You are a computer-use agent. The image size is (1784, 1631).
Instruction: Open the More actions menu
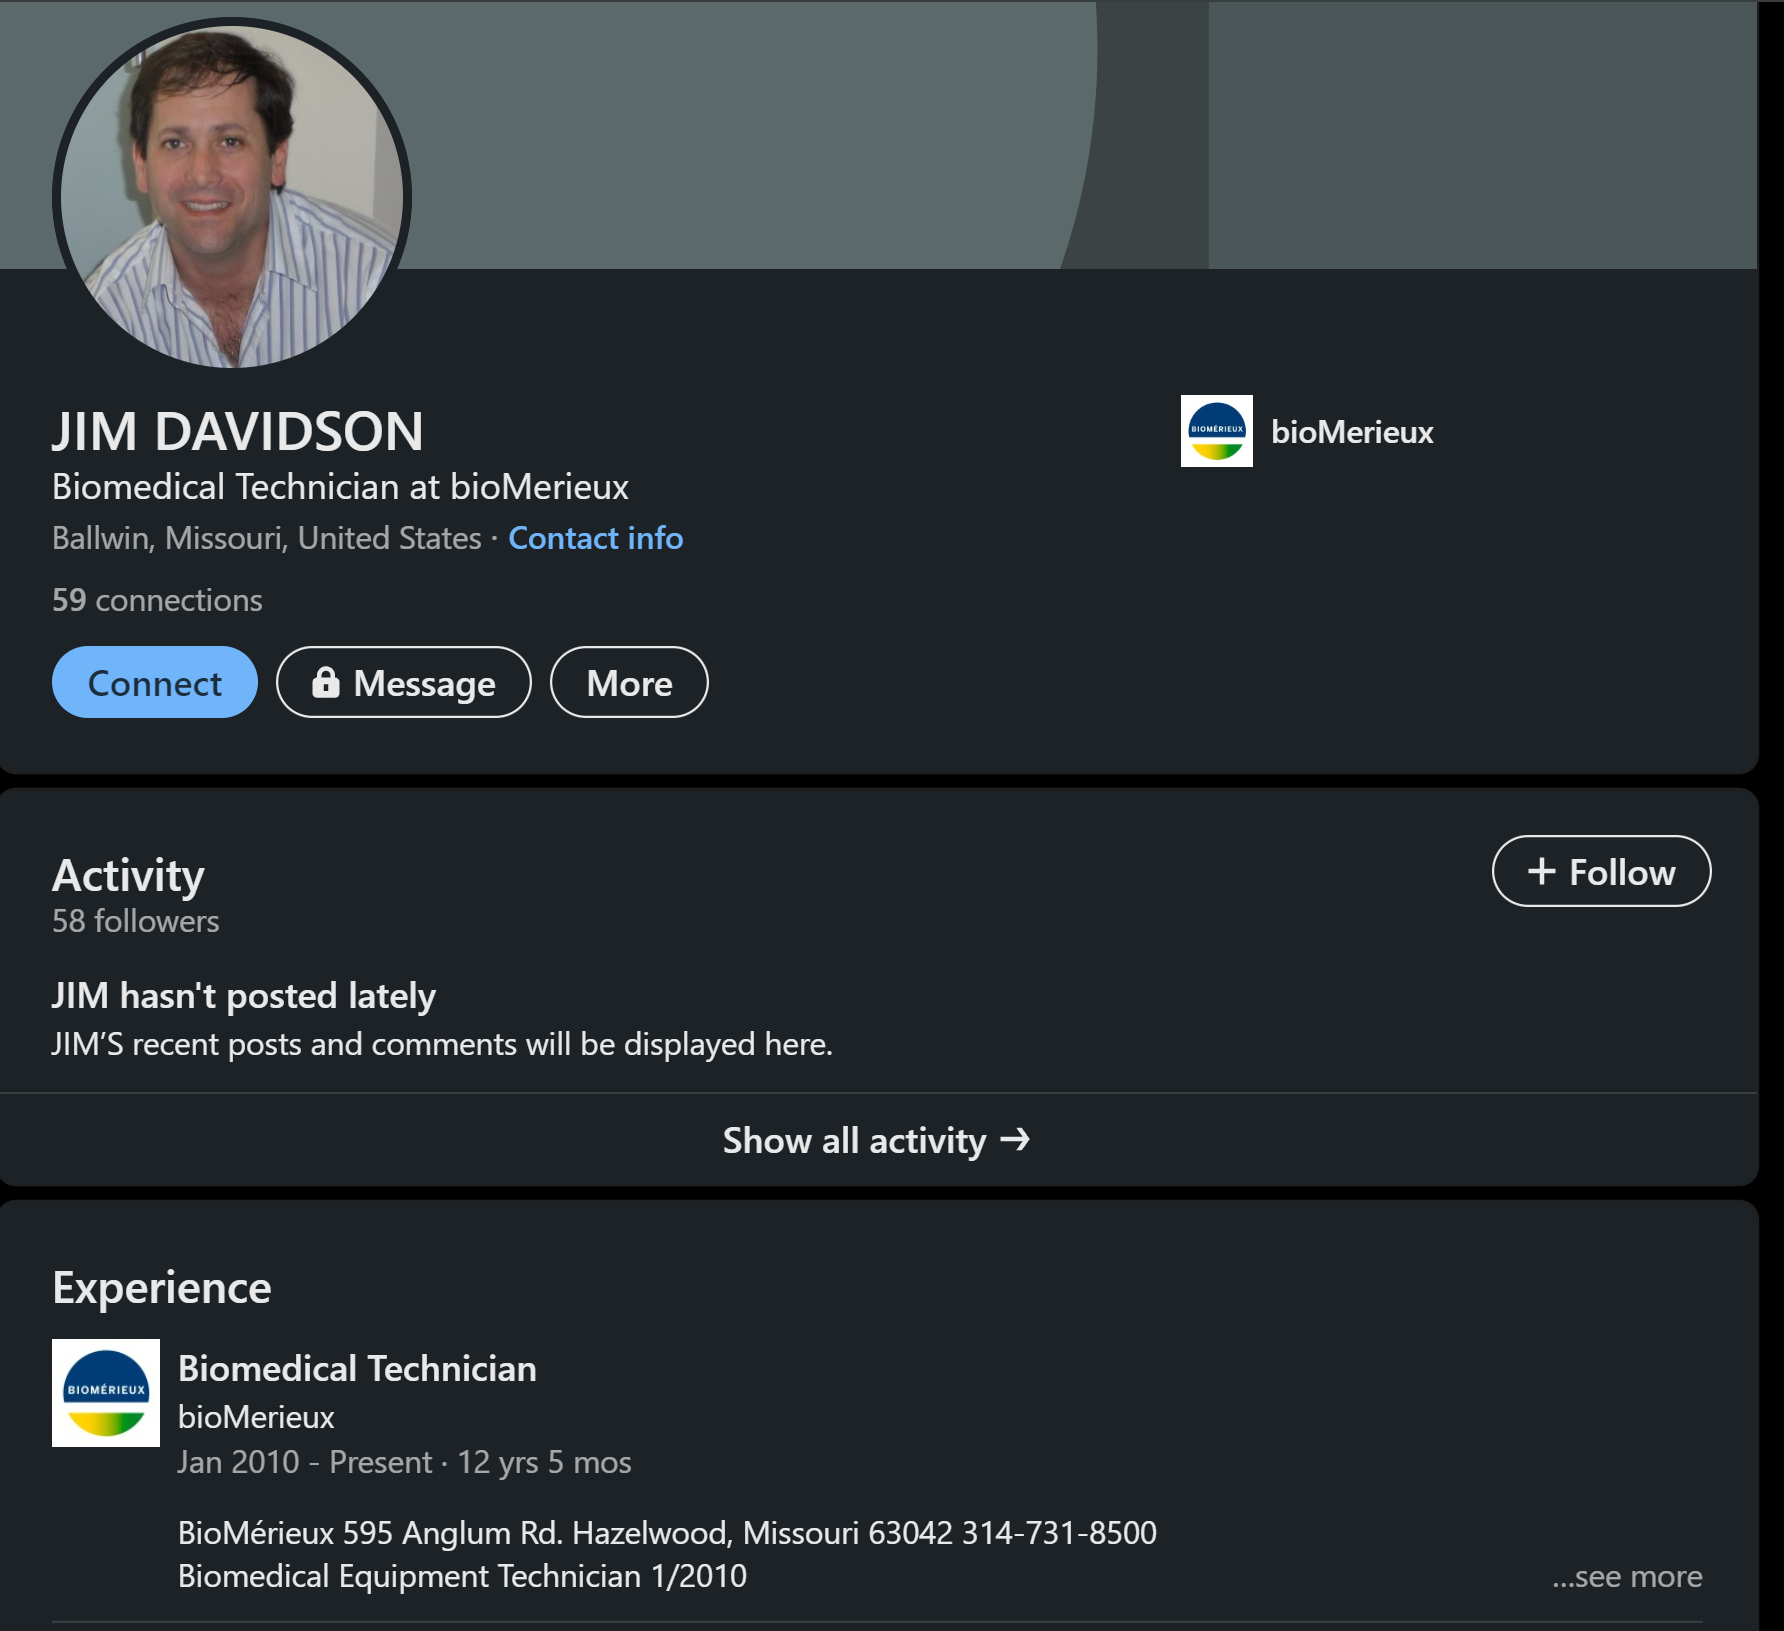(x=629, y=682)
